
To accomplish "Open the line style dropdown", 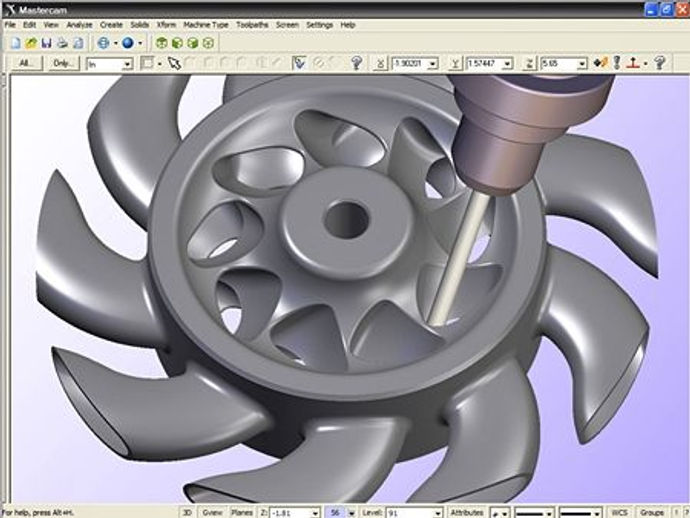I will click(x=548, y=513).
